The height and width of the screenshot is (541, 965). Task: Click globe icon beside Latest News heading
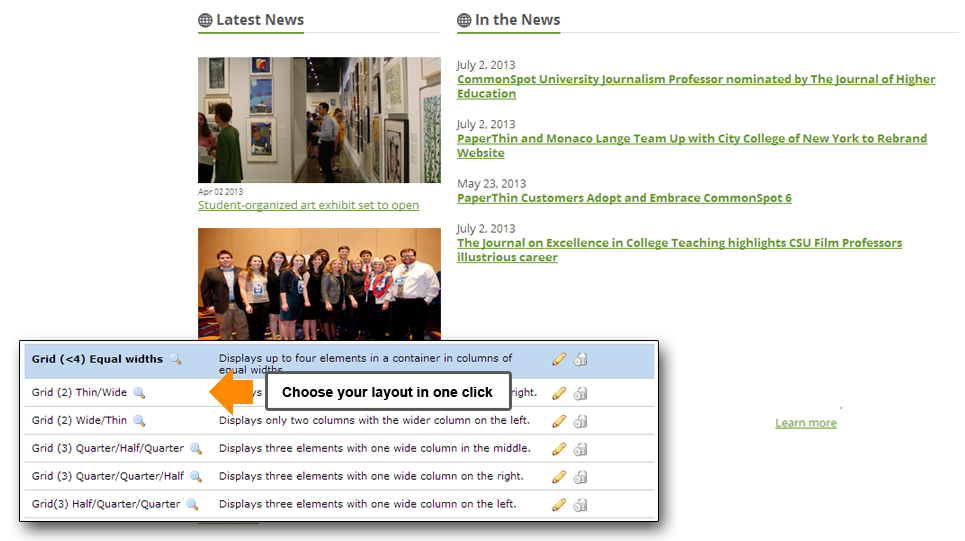[205, 20]
